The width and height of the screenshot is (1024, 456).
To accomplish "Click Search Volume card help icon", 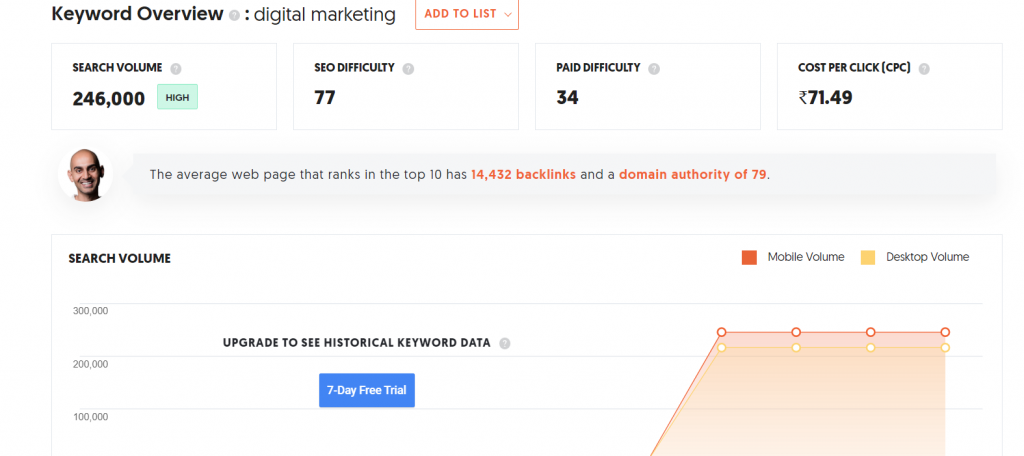I will click(176, 69).
